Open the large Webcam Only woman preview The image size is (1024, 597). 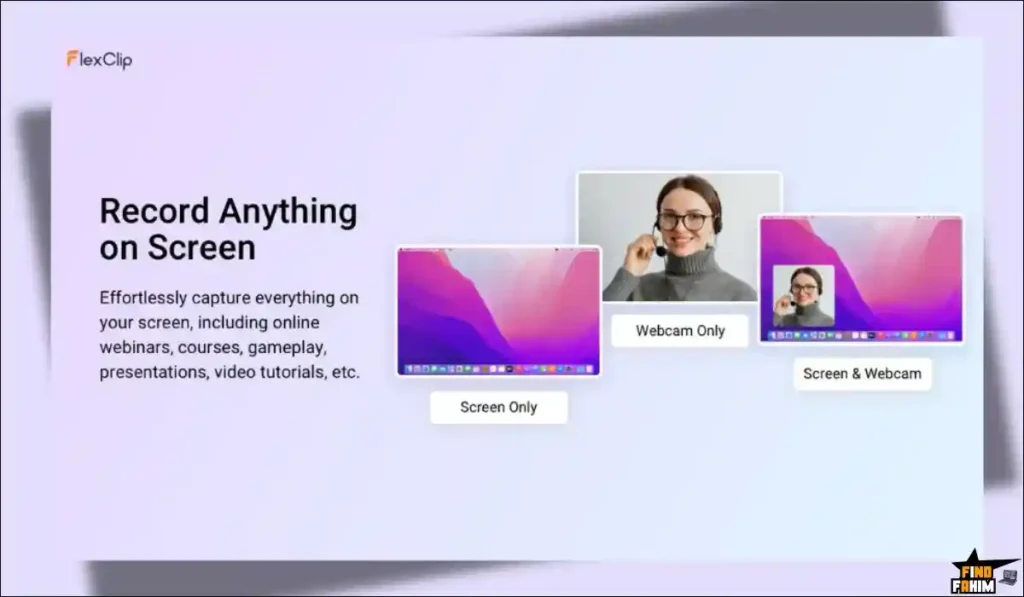click(x=679, y=236)
